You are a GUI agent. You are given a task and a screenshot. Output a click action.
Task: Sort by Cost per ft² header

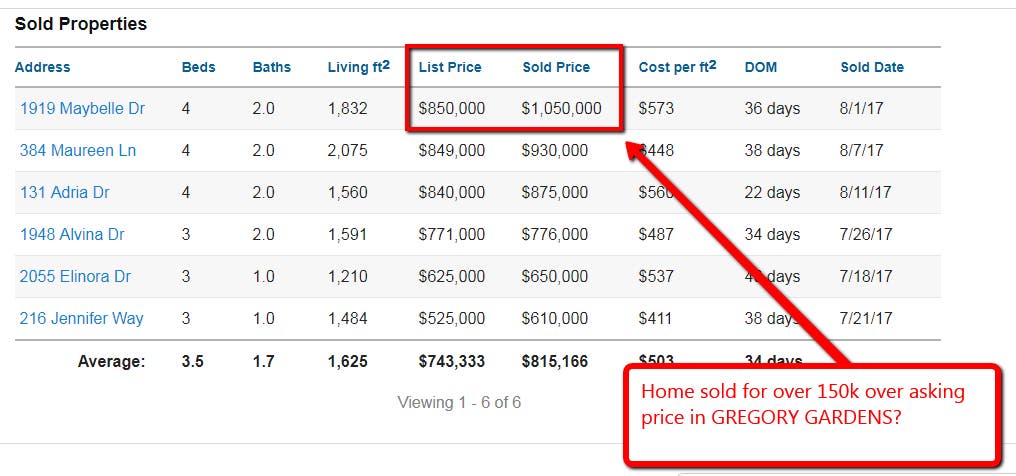(x=678, y=67)
